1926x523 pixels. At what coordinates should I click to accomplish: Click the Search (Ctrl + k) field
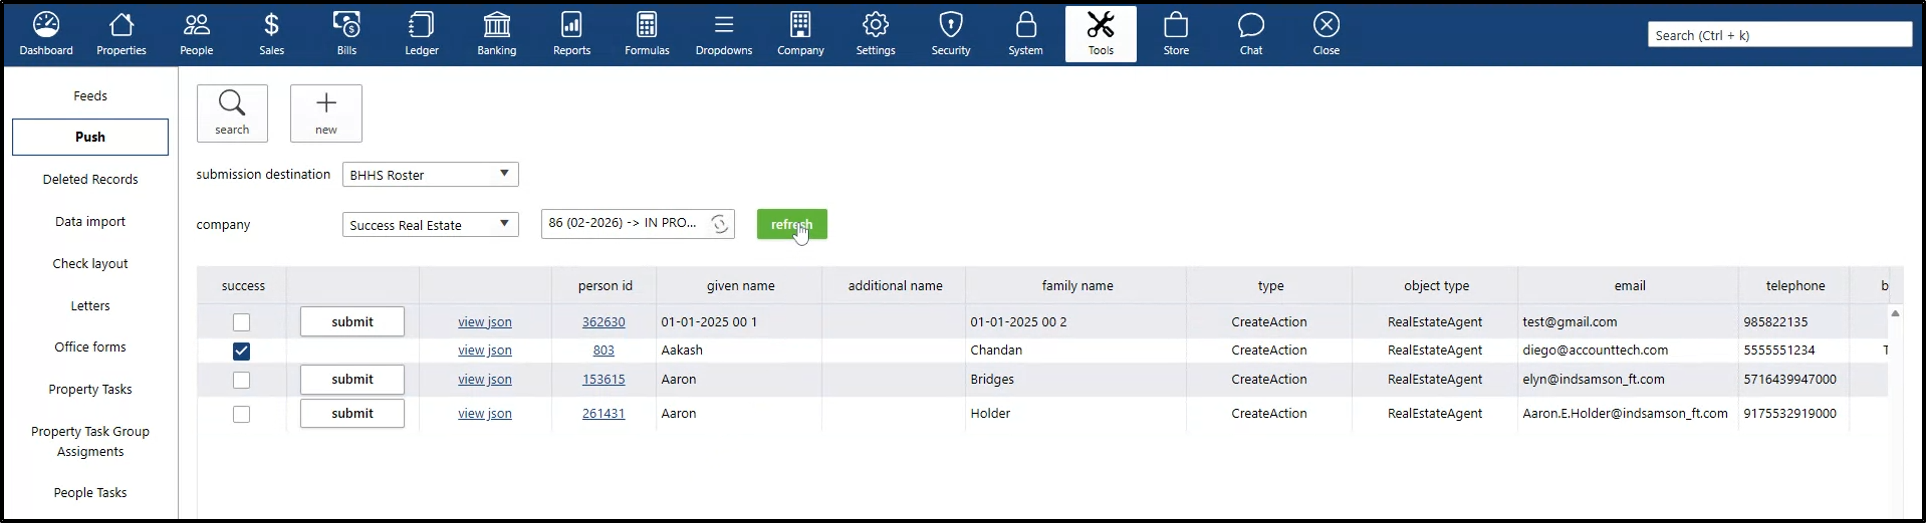pyautogui.click(x=1778, y=35)
